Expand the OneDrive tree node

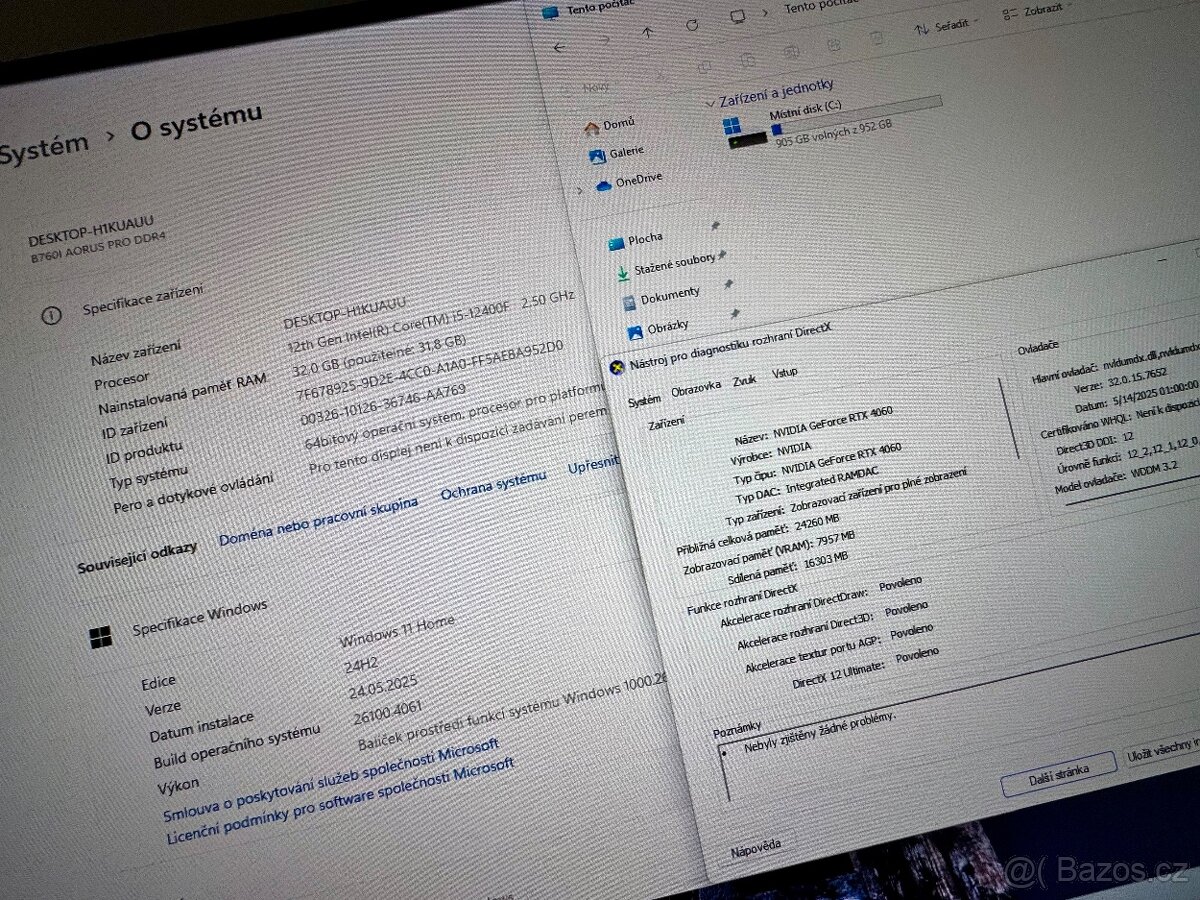click(x=580, y=189)
